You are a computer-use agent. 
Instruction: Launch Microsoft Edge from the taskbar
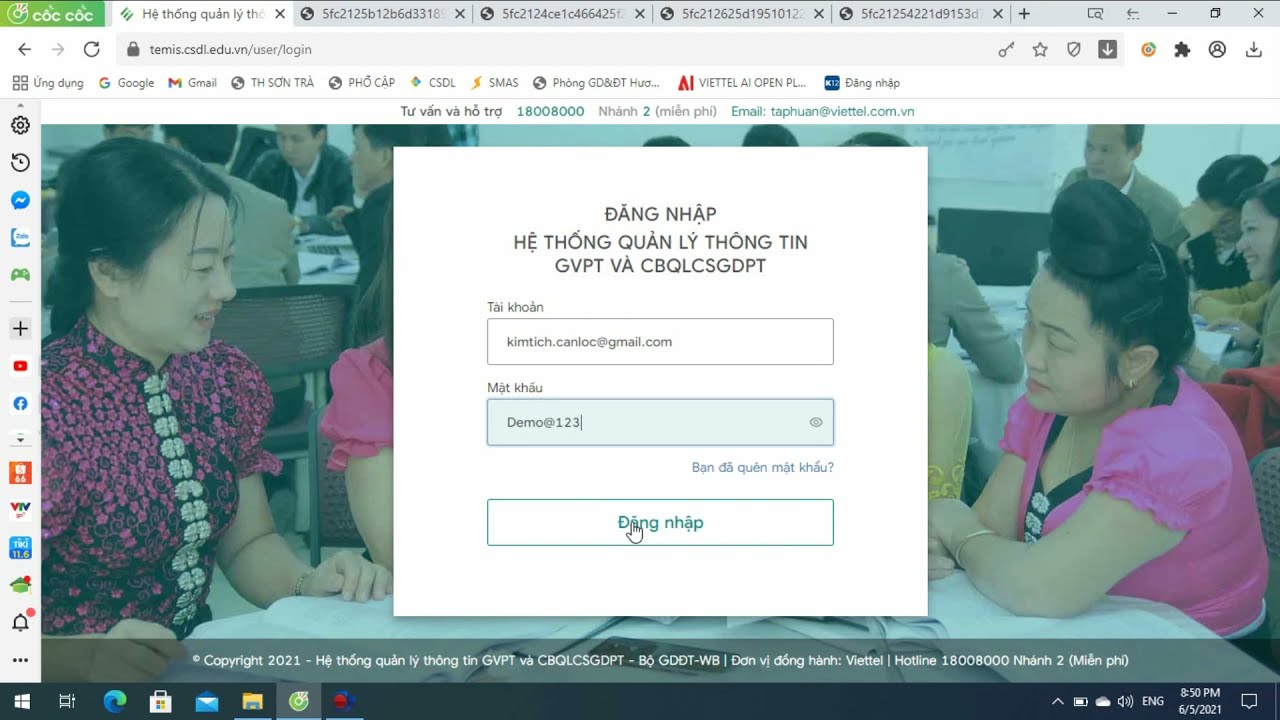pyautogui.click(x=115, y=701)
